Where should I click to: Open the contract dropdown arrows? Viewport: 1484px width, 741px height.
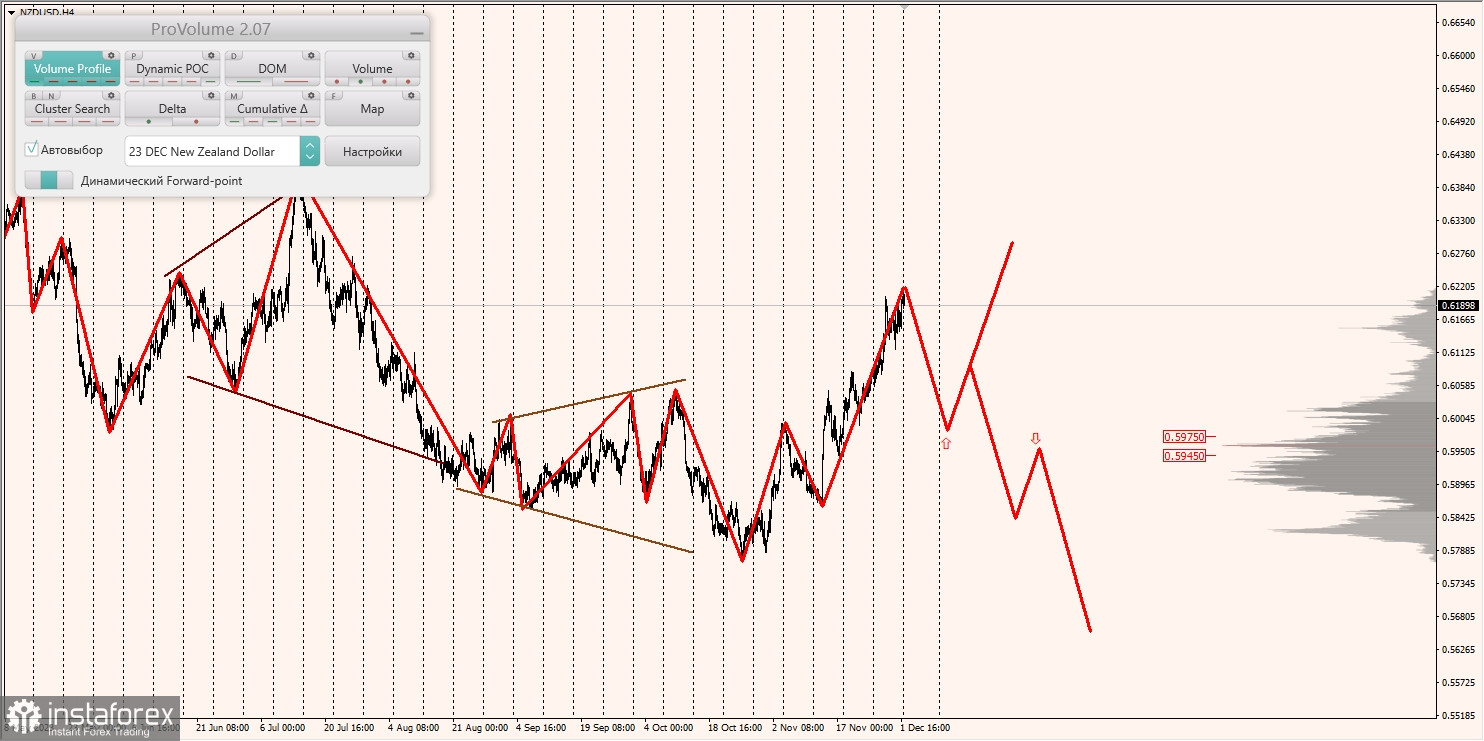pyautogui.click(x=310, y=151)
